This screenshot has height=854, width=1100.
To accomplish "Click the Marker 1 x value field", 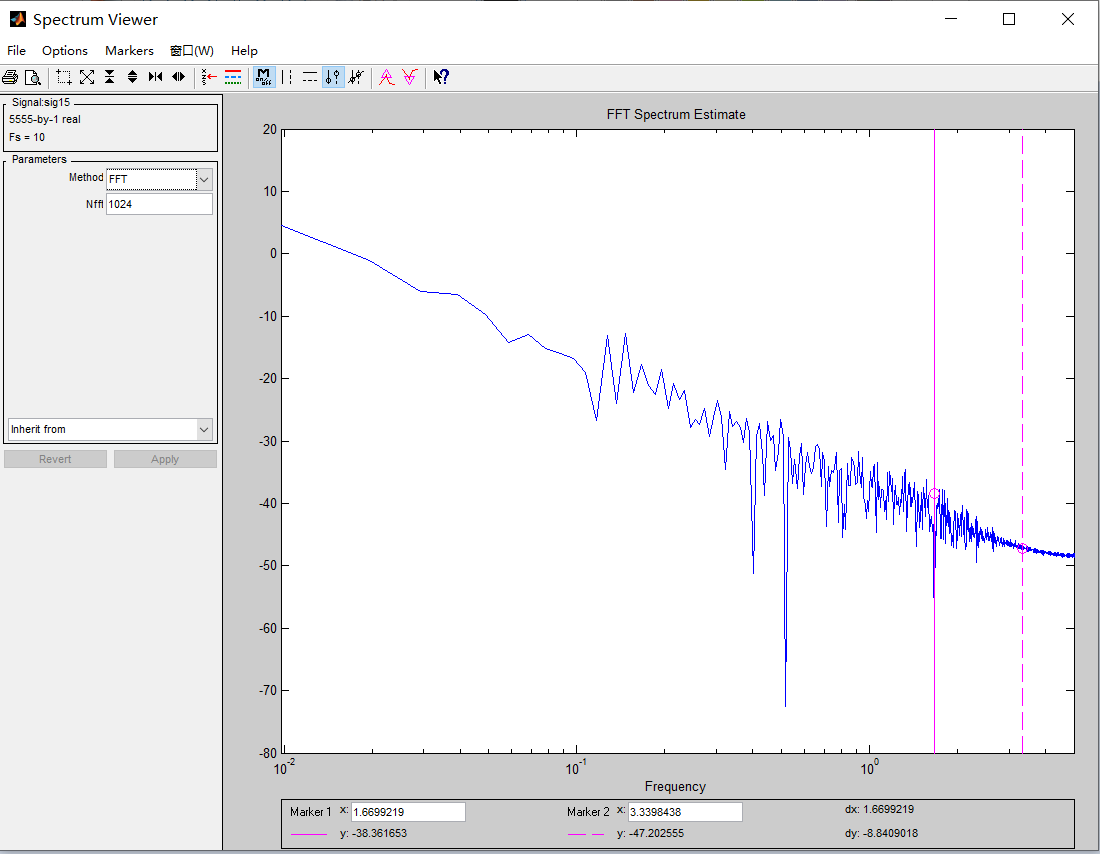I will click(408, 812).
